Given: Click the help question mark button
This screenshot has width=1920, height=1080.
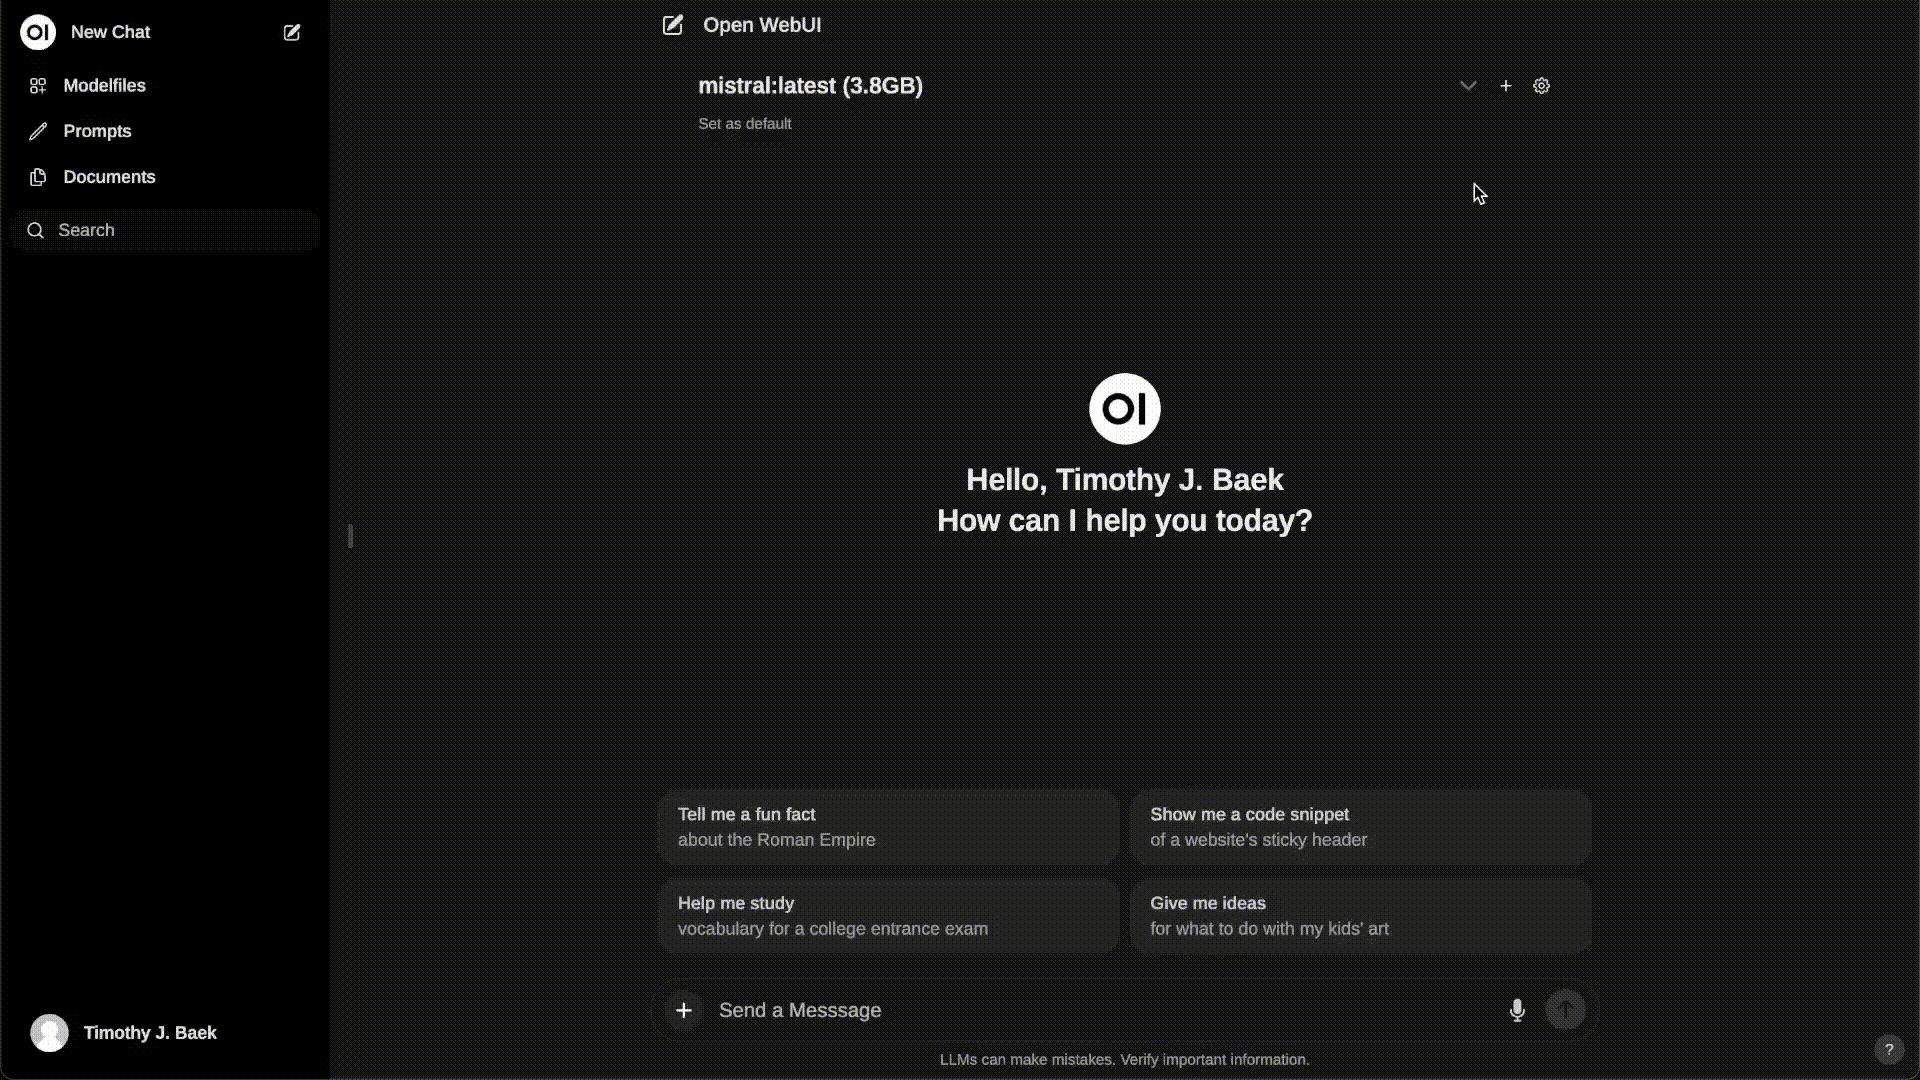Looking at the screenshot, I should (1888, 1048).
